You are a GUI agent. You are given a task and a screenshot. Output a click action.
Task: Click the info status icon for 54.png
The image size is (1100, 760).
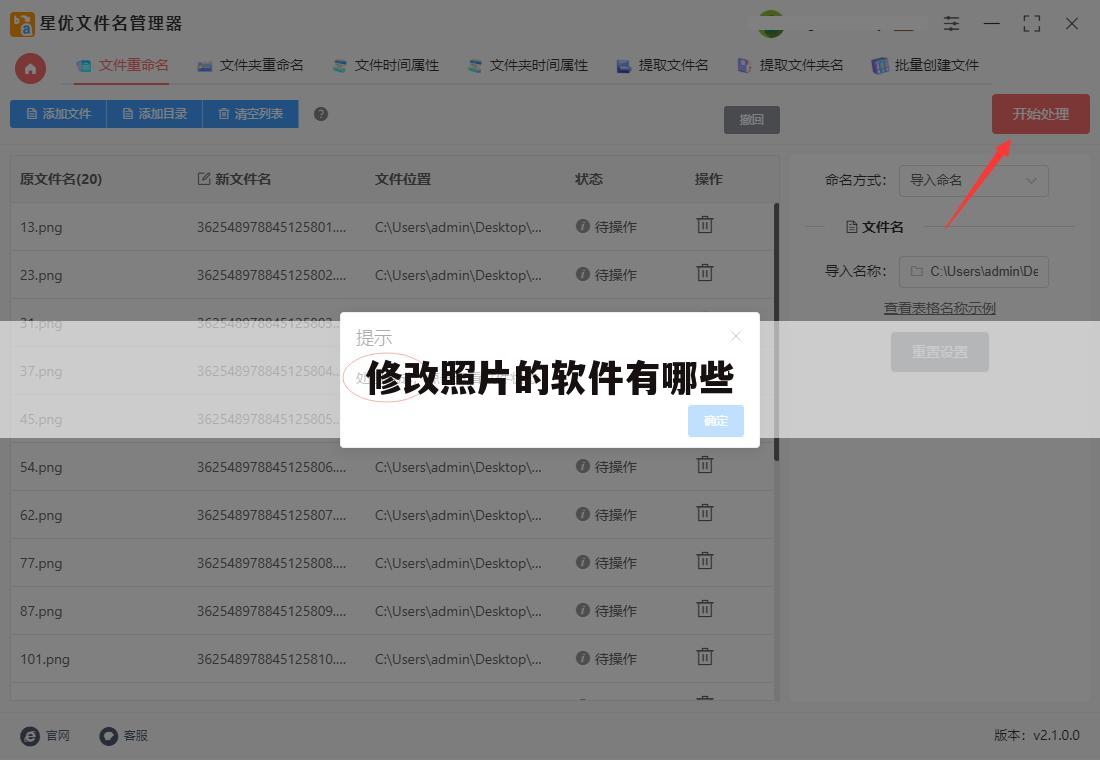pyautogui.click(x=582, y=466)
